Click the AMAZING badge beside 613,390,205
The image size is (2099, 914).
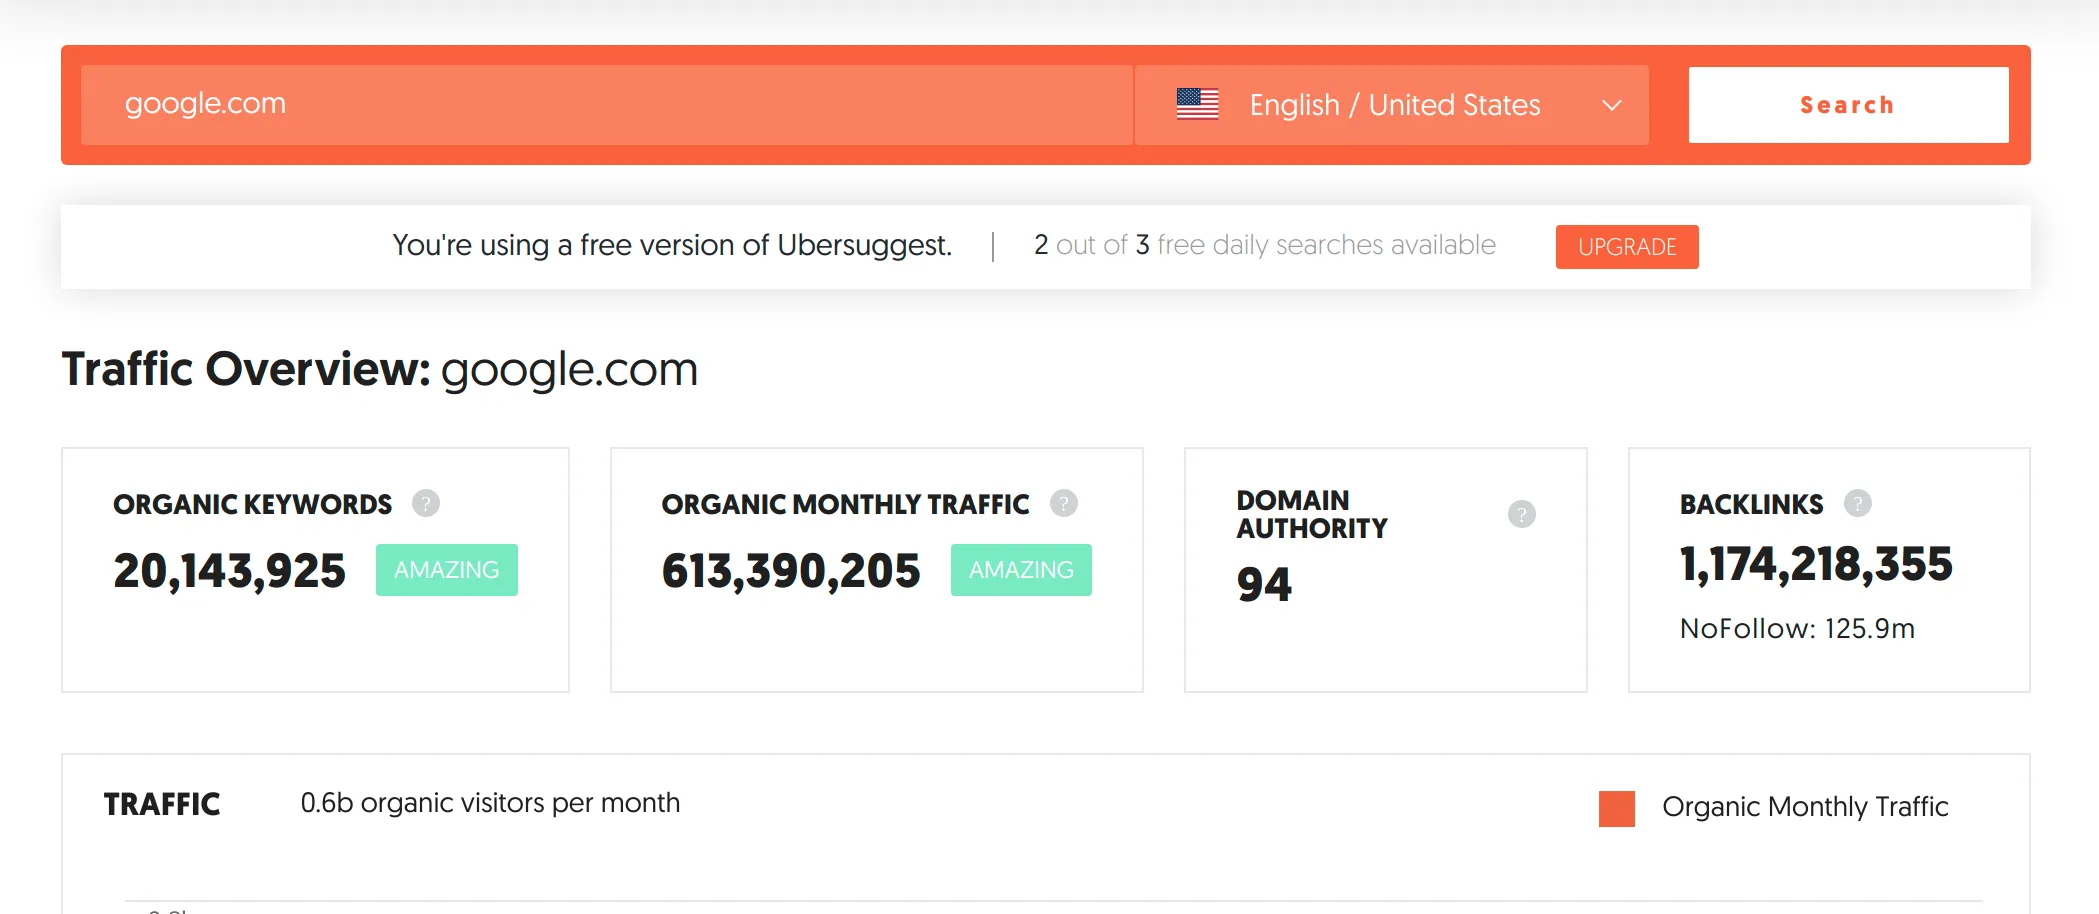click(x=1021, y=570)
